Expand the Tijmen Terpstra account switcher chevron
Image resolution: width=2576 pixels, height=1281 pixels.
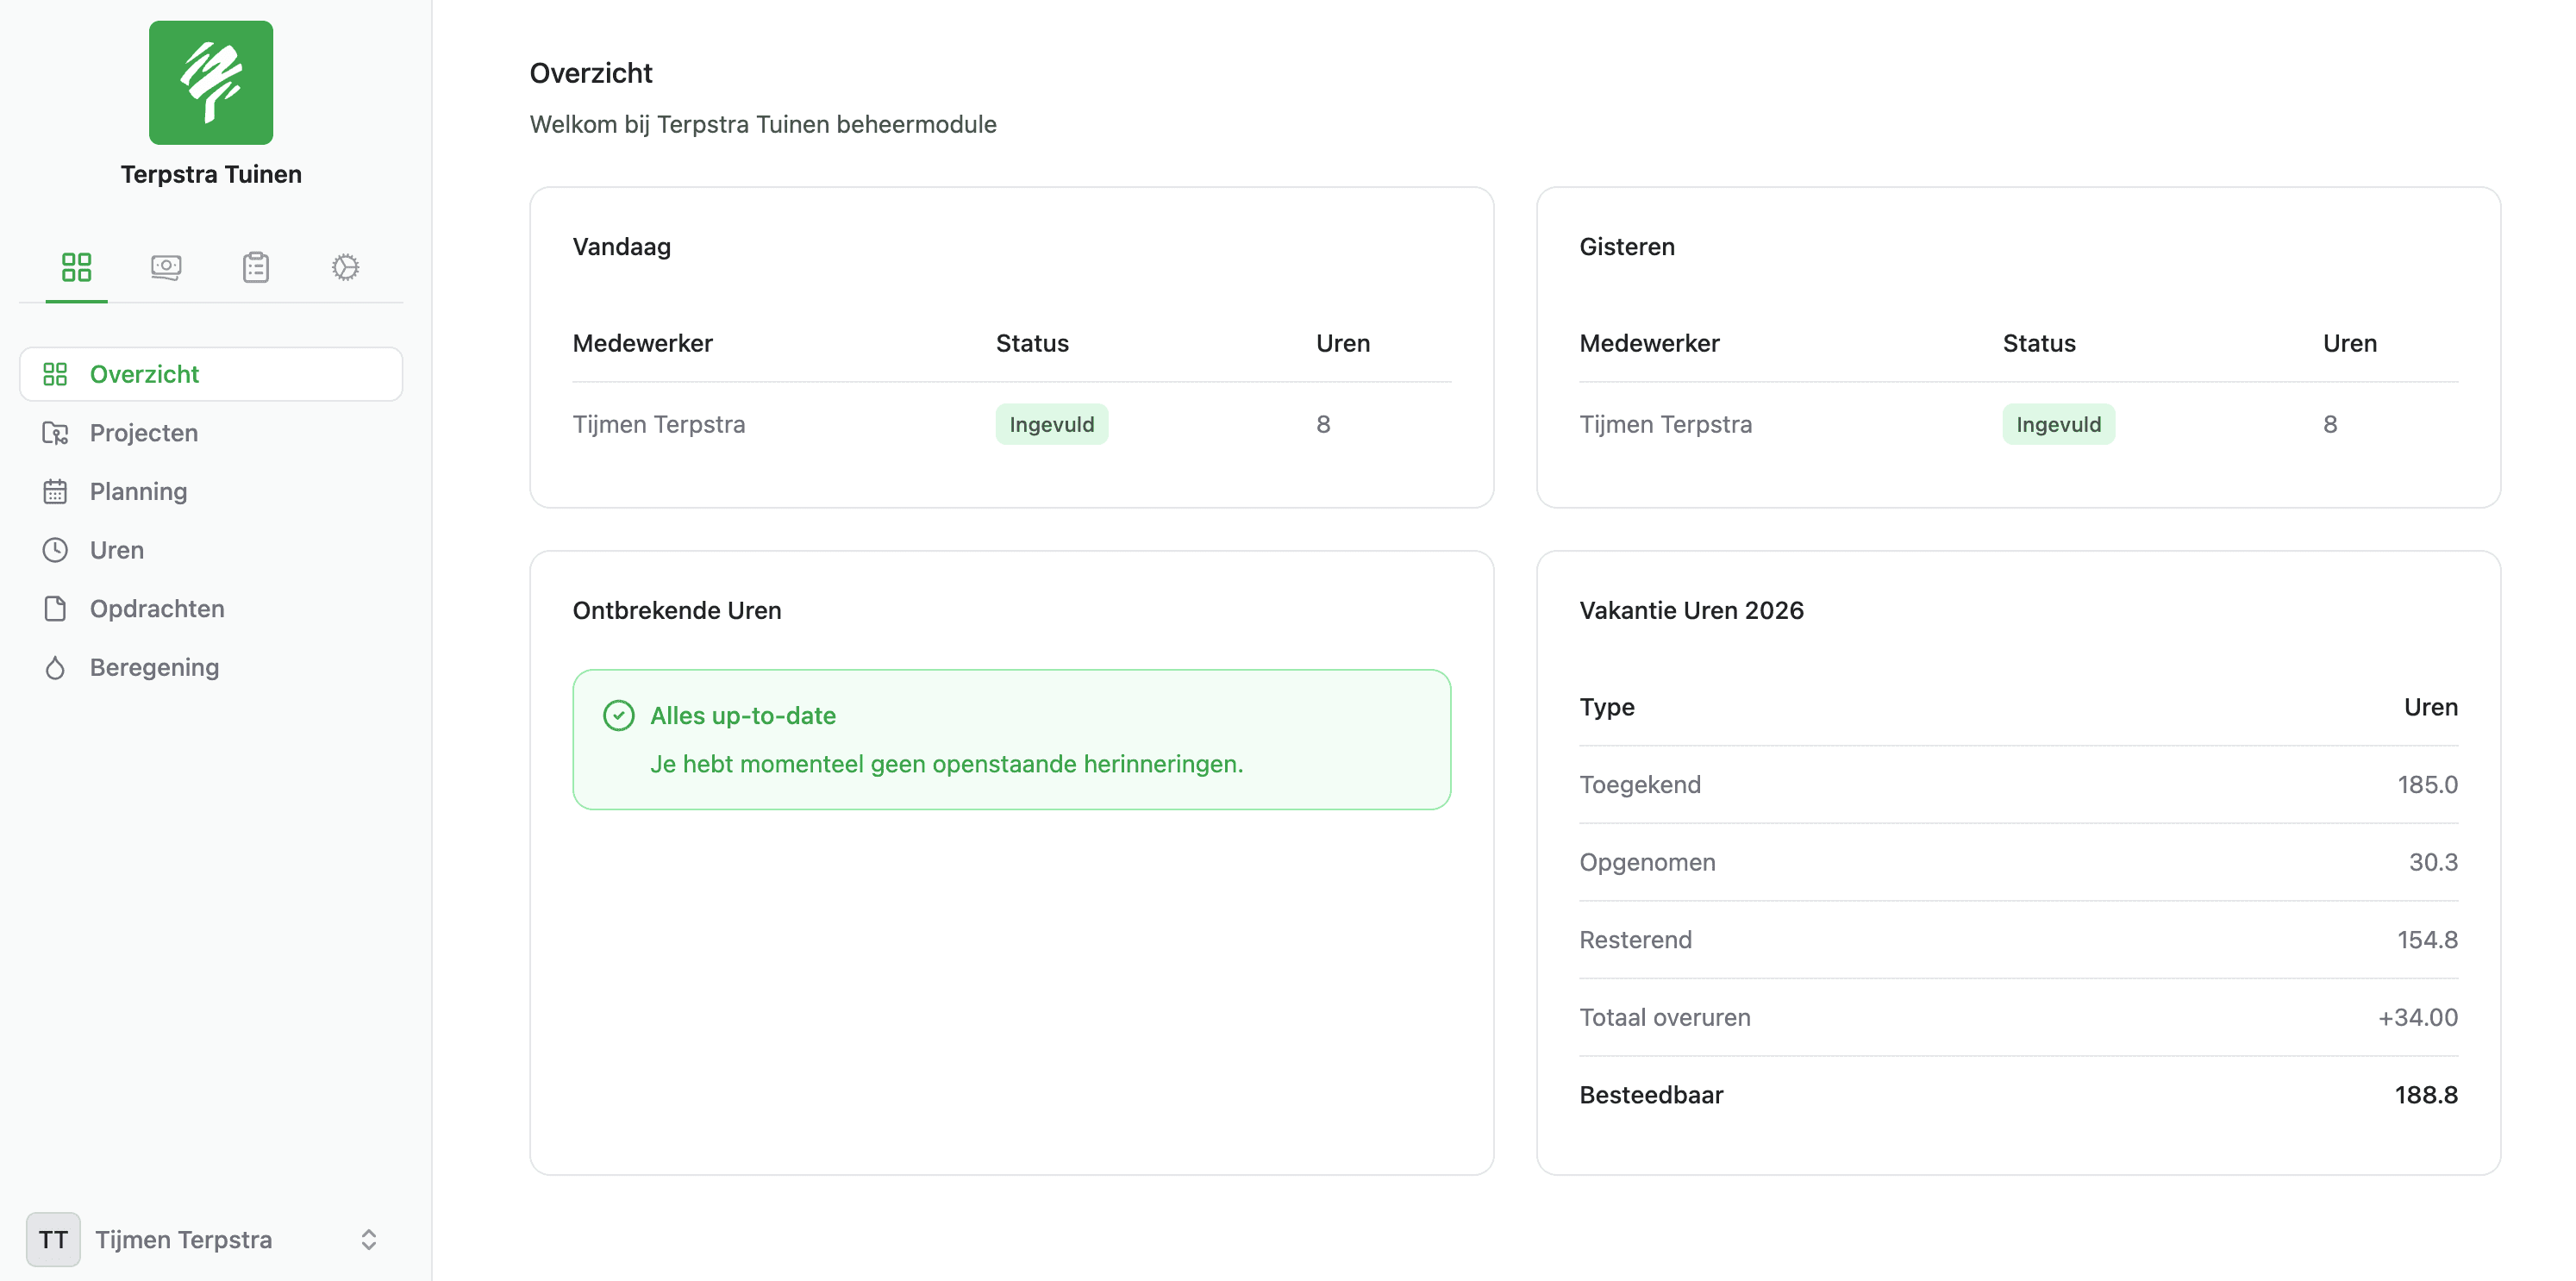point(368,1239)
